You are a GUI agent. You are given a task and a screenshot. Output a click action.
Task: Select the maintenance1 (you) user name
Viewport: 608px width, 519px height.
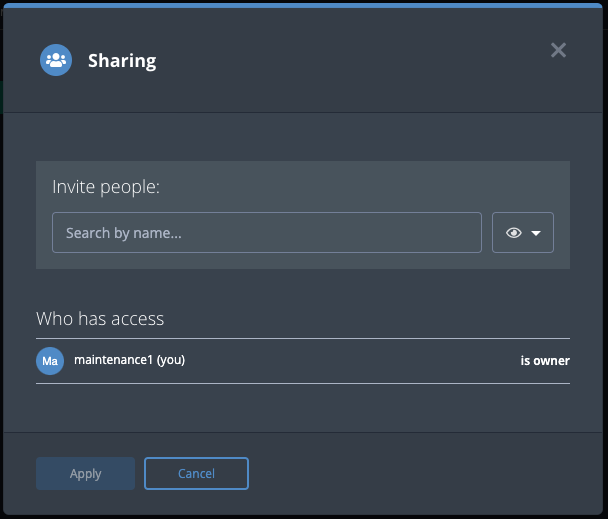130,360
